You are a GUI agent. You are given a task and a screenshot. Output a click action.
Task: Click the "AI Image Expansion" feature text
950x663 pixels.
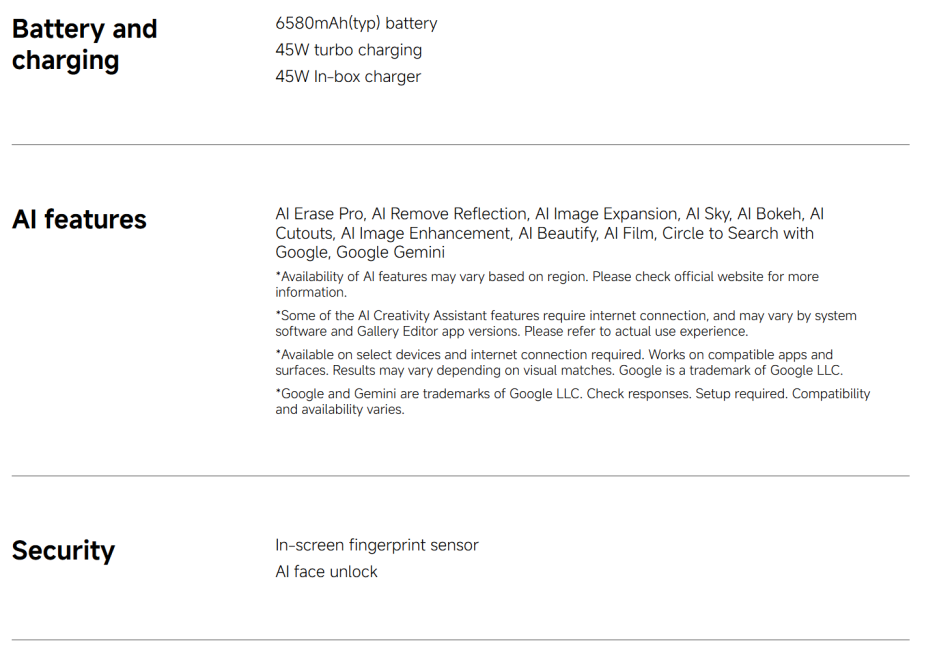(x=605, y=214)
